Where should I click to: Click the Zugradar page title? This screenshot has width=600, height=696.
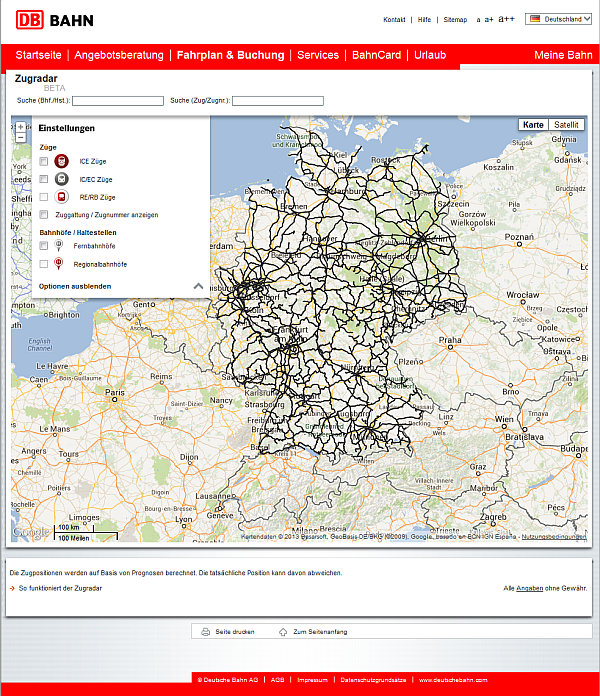click(x=36, y=79)
